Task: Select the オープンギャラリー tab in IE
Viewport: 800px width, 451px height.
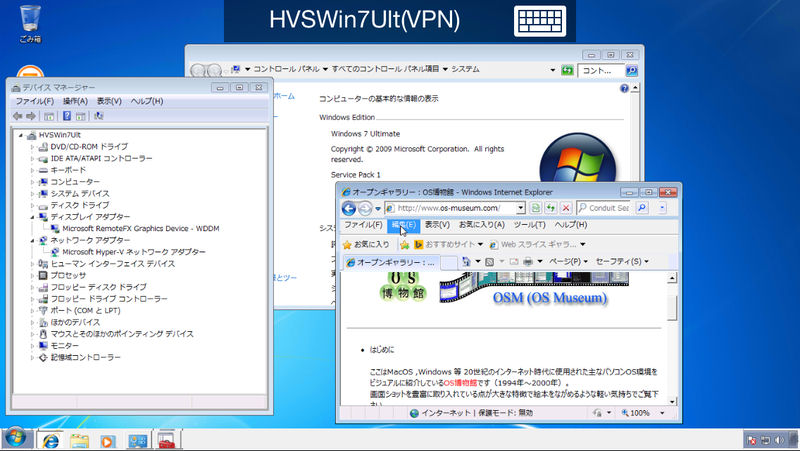Action: point(391,263)
